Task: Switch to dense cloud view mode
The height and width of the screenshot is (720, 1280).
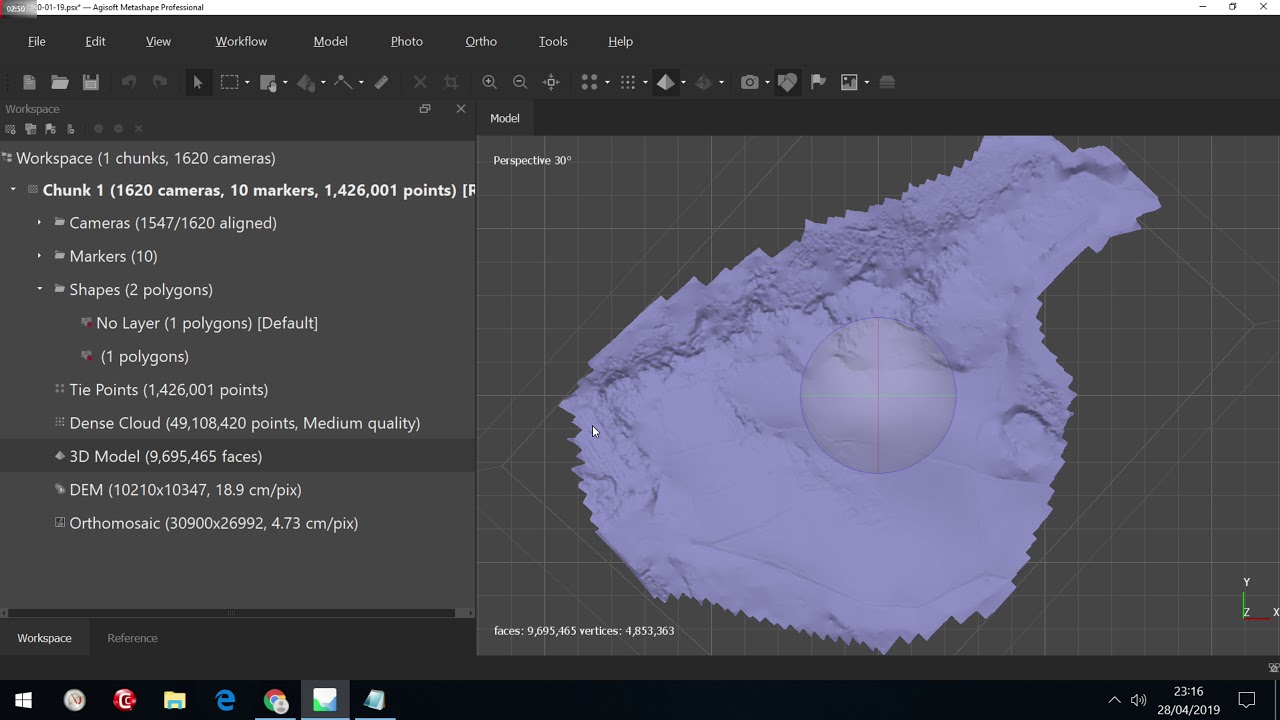Action: coord(627,82)
